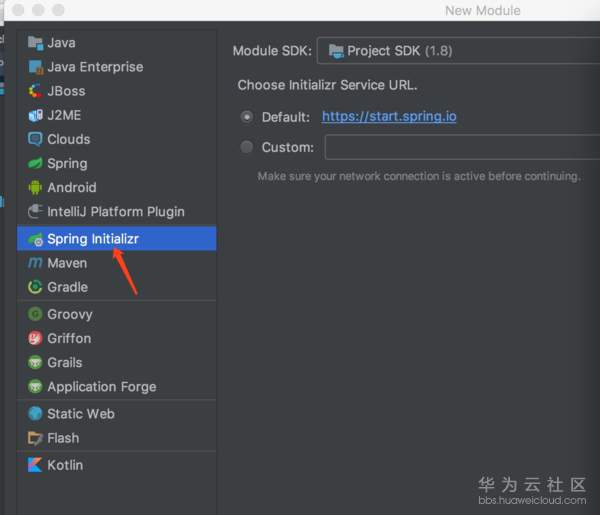This screenshot has width=600, height=515.
Task: Select IntelliJ Platform Plugin entry
Action: (116, 211)
